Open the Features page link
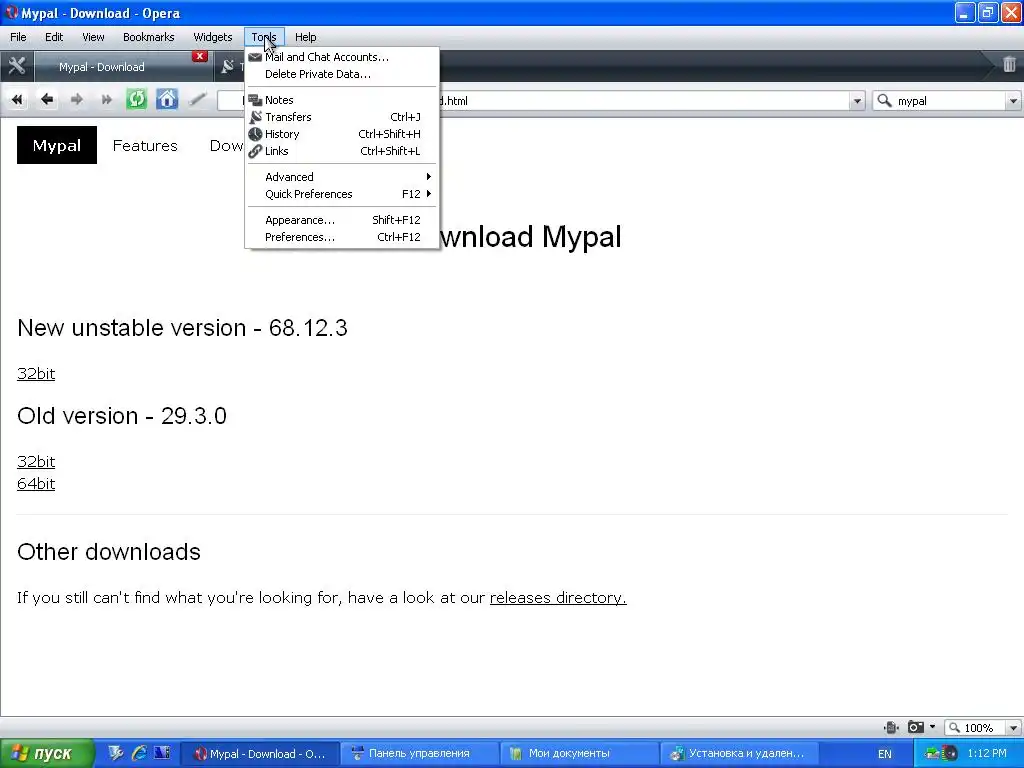Viewport: 1024px width, 768px height. coord(145,146)
